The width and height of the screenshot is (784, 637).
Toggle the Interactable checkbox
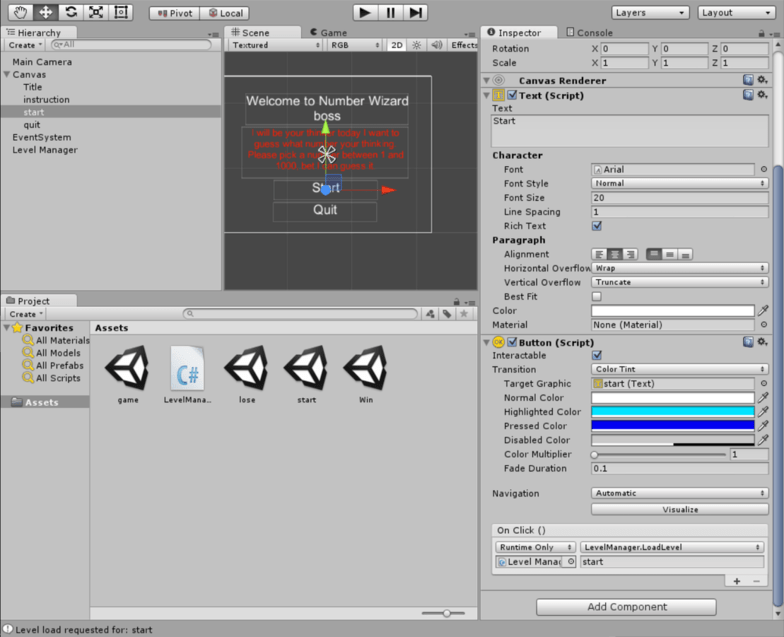(x=597, y=355)
